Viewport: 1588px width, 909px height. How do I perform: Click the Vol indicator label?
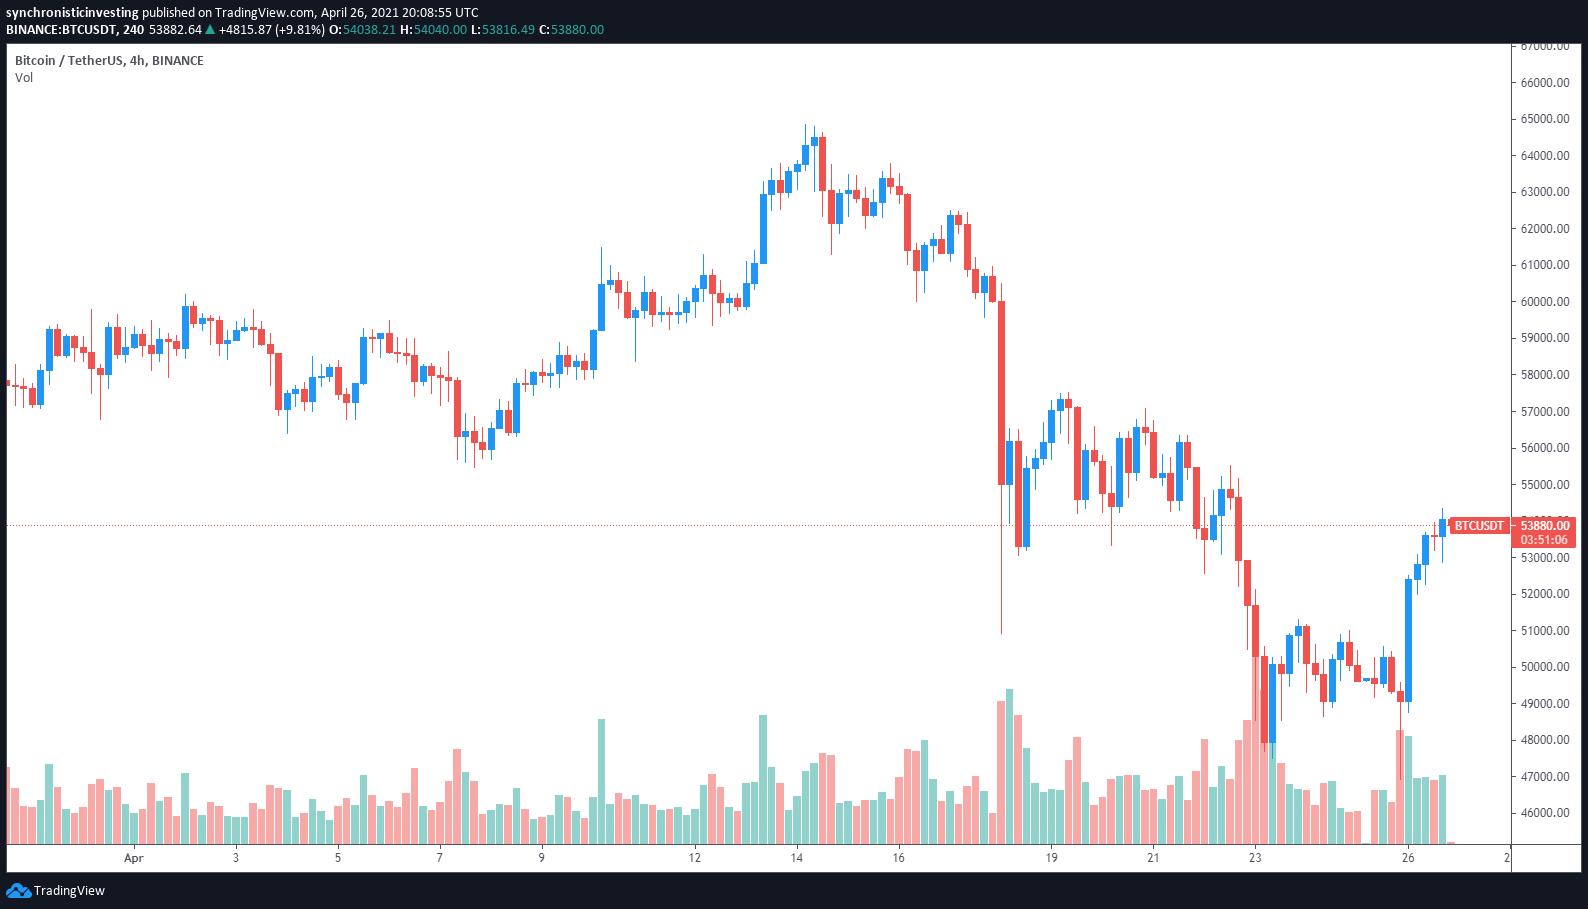(24, 77)
